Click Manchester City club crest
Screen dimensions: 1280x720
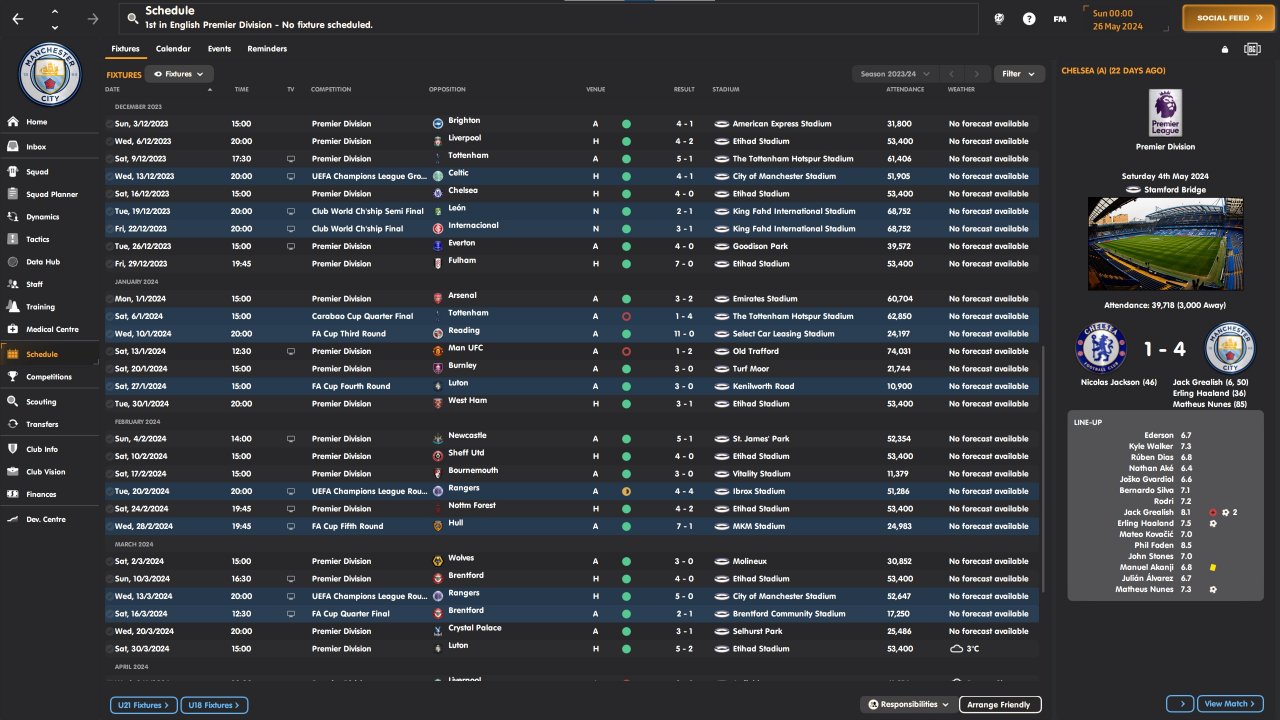click(50, 74)
